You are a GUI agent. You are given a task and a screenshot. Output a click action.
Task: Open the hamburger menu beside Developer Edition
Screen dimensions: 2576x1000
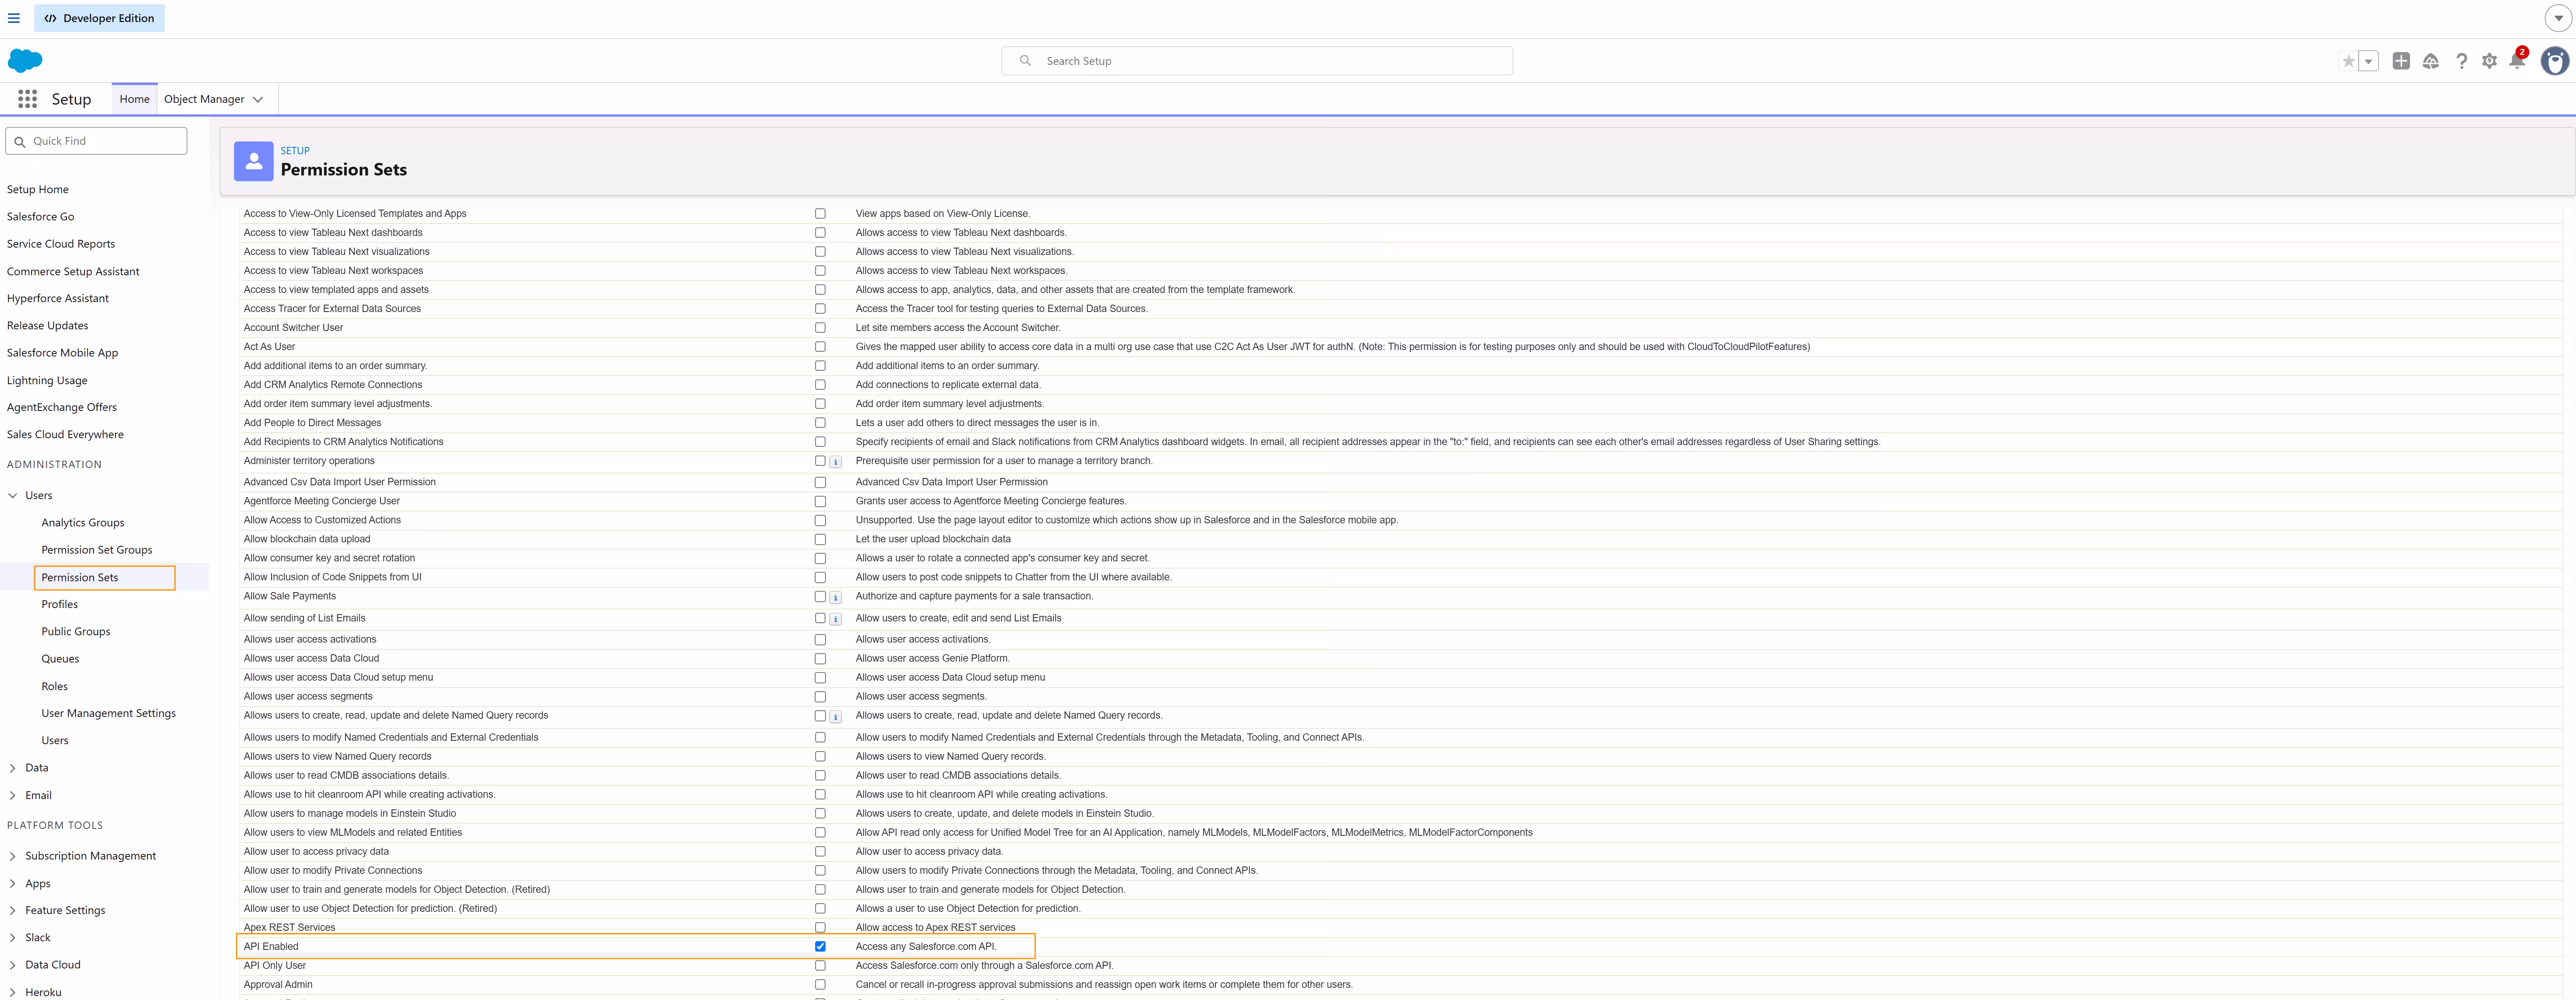pos(14,18)
